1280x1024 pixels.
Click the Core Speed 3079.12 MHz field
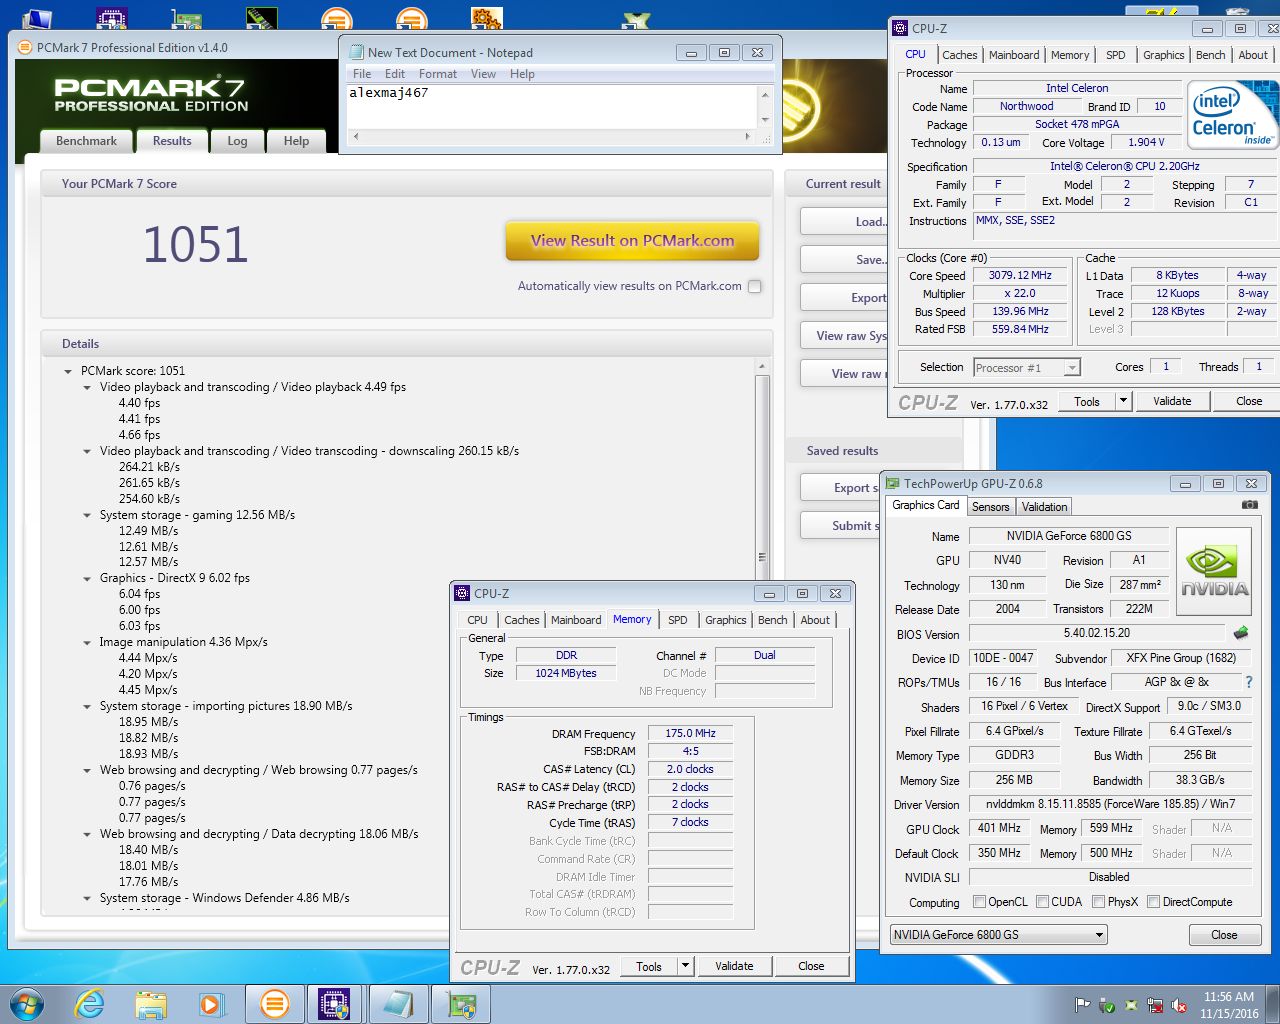(x=1020, y=275)
